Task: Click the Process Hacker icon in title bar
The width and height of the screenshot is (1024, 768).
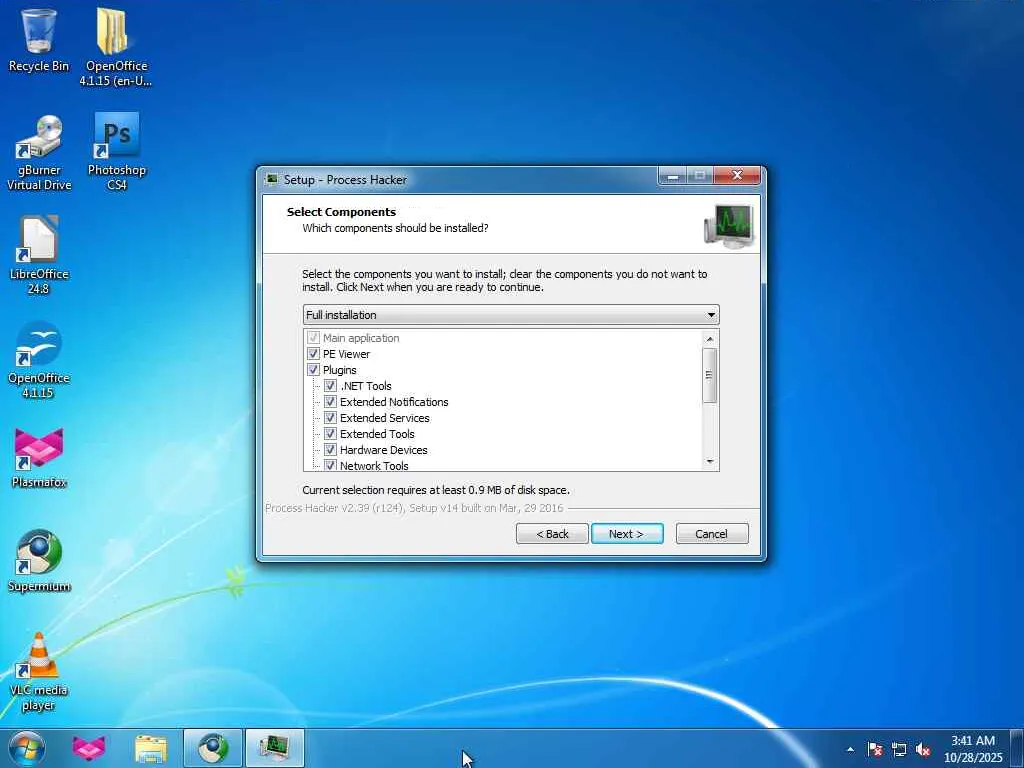Action: 272,179
